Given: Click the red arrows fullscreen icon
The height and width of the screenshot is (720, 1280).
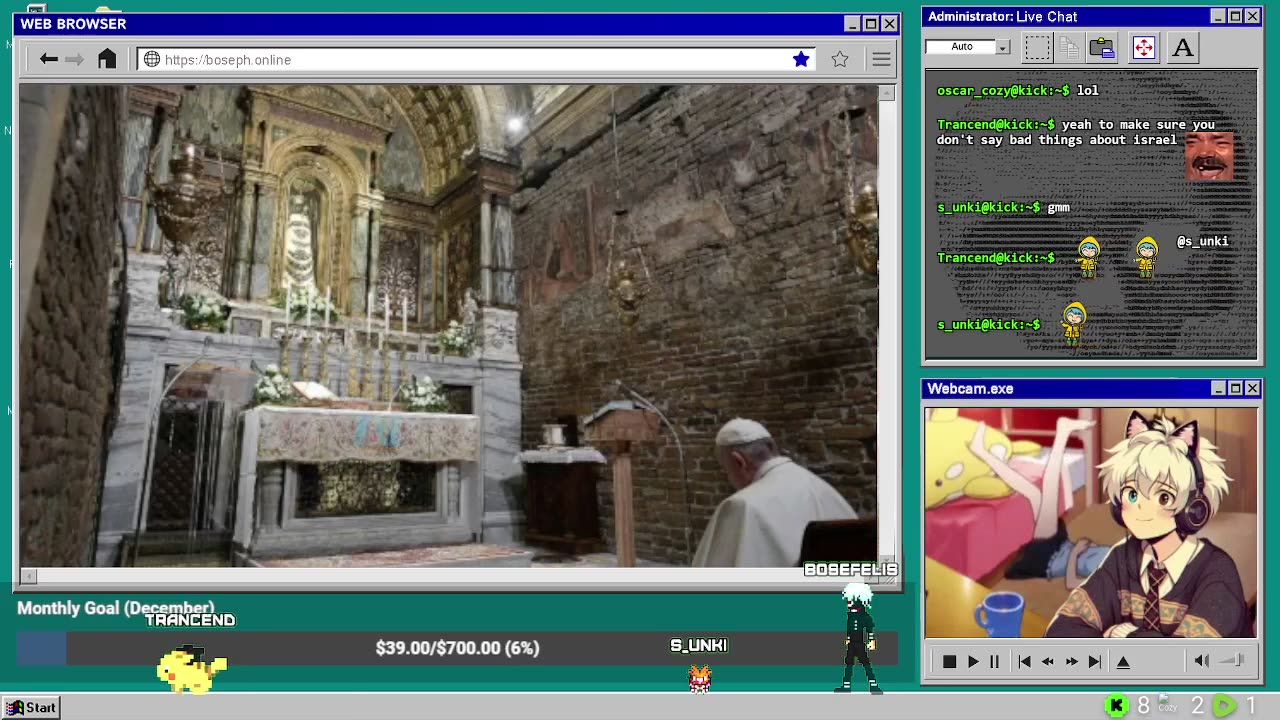Looking at the screenshot, I should [x=1143, y=47].
